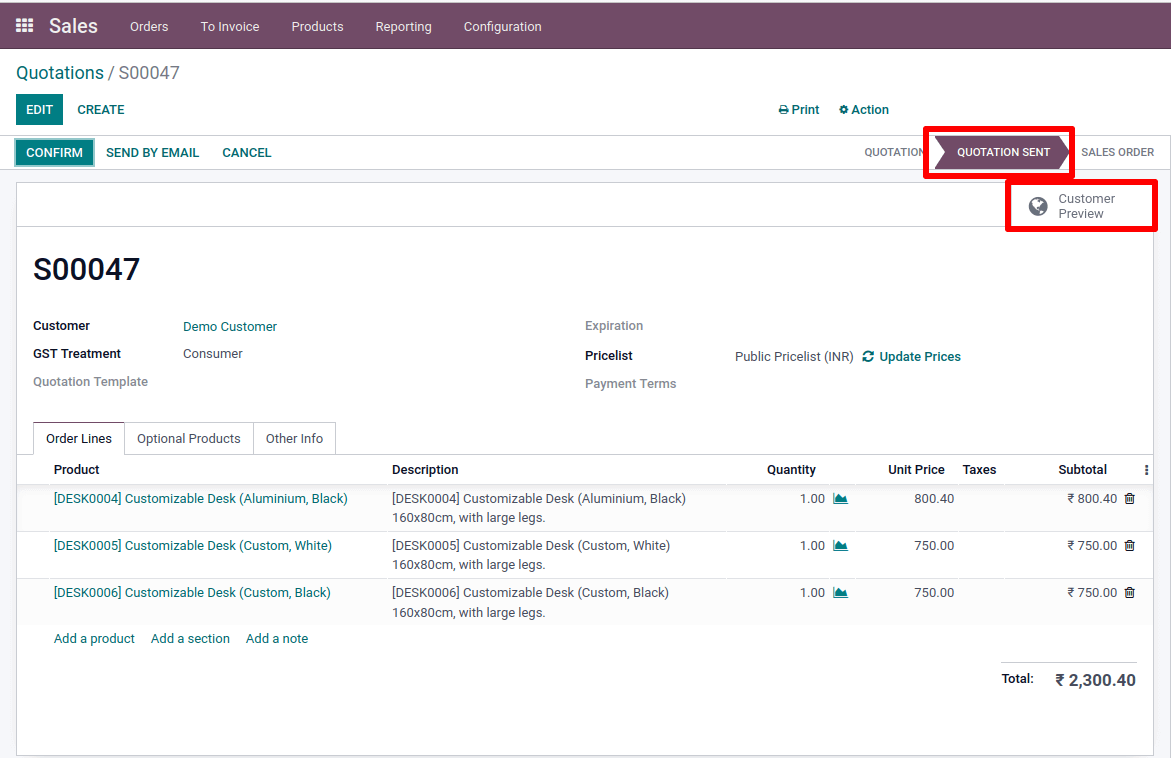
Task: Click the Customer Preview globe icon
Action: 1037,206
